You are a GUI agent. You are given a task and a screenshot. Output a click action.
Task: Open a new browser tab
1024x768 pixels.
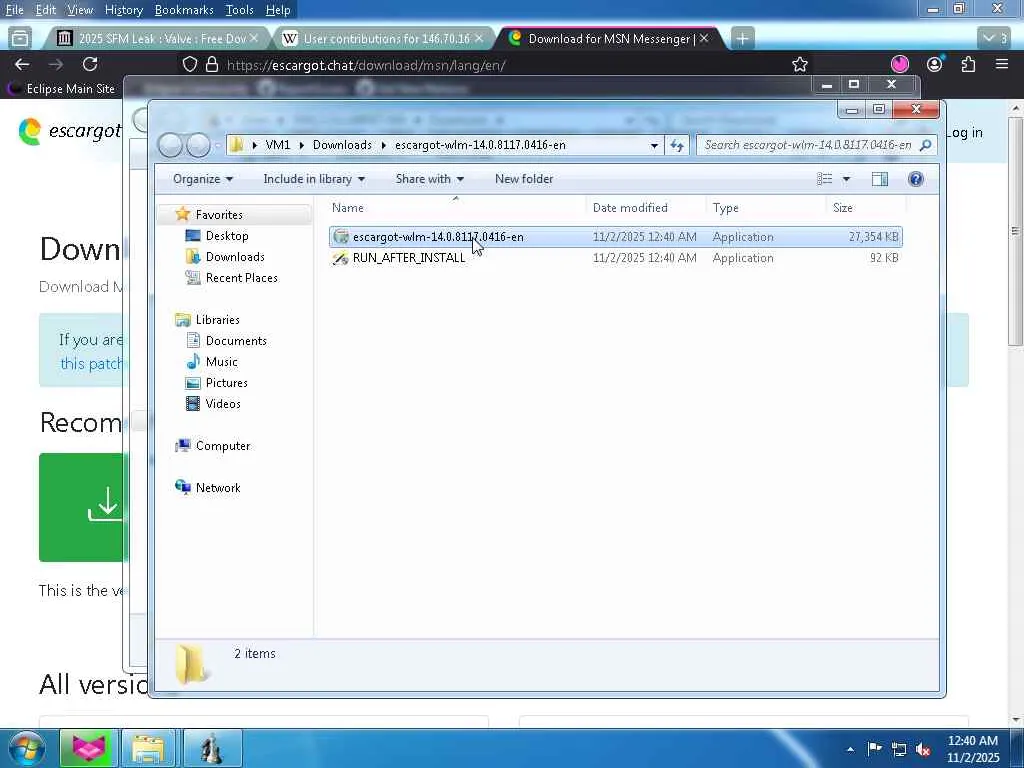point(742,39)
